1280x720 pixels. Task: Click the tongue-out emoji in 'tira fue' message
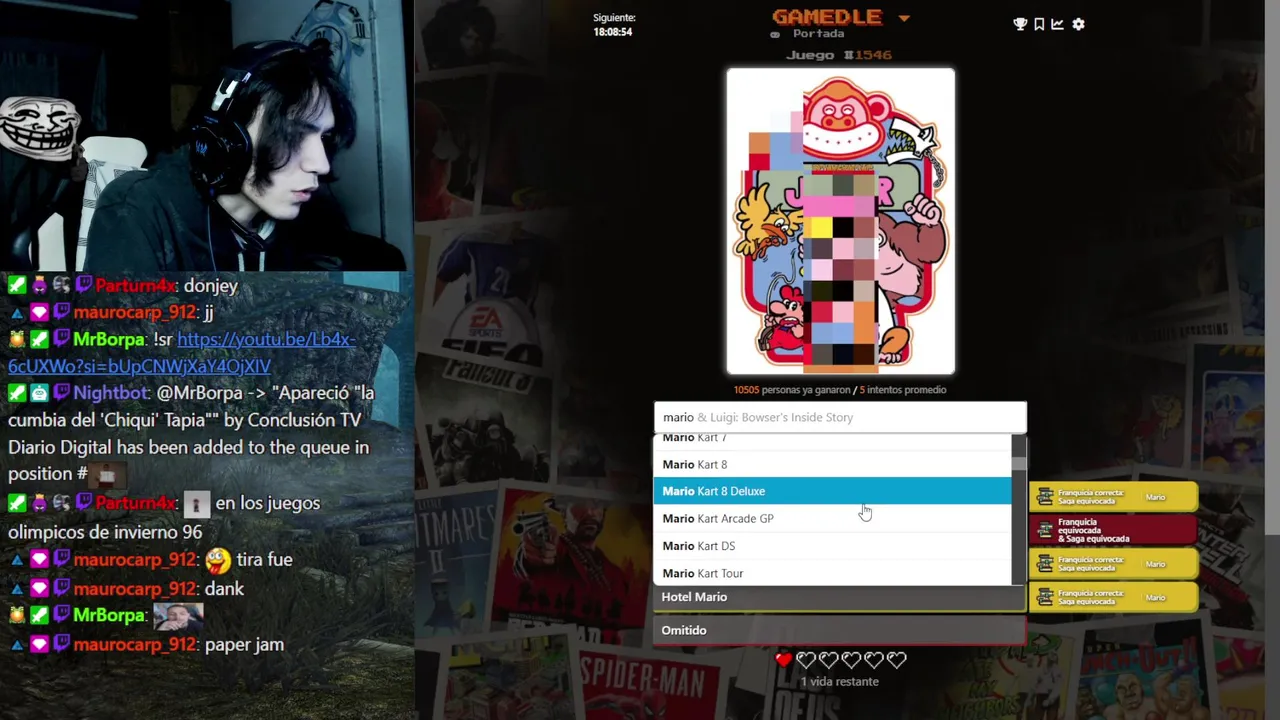(217, 560)
